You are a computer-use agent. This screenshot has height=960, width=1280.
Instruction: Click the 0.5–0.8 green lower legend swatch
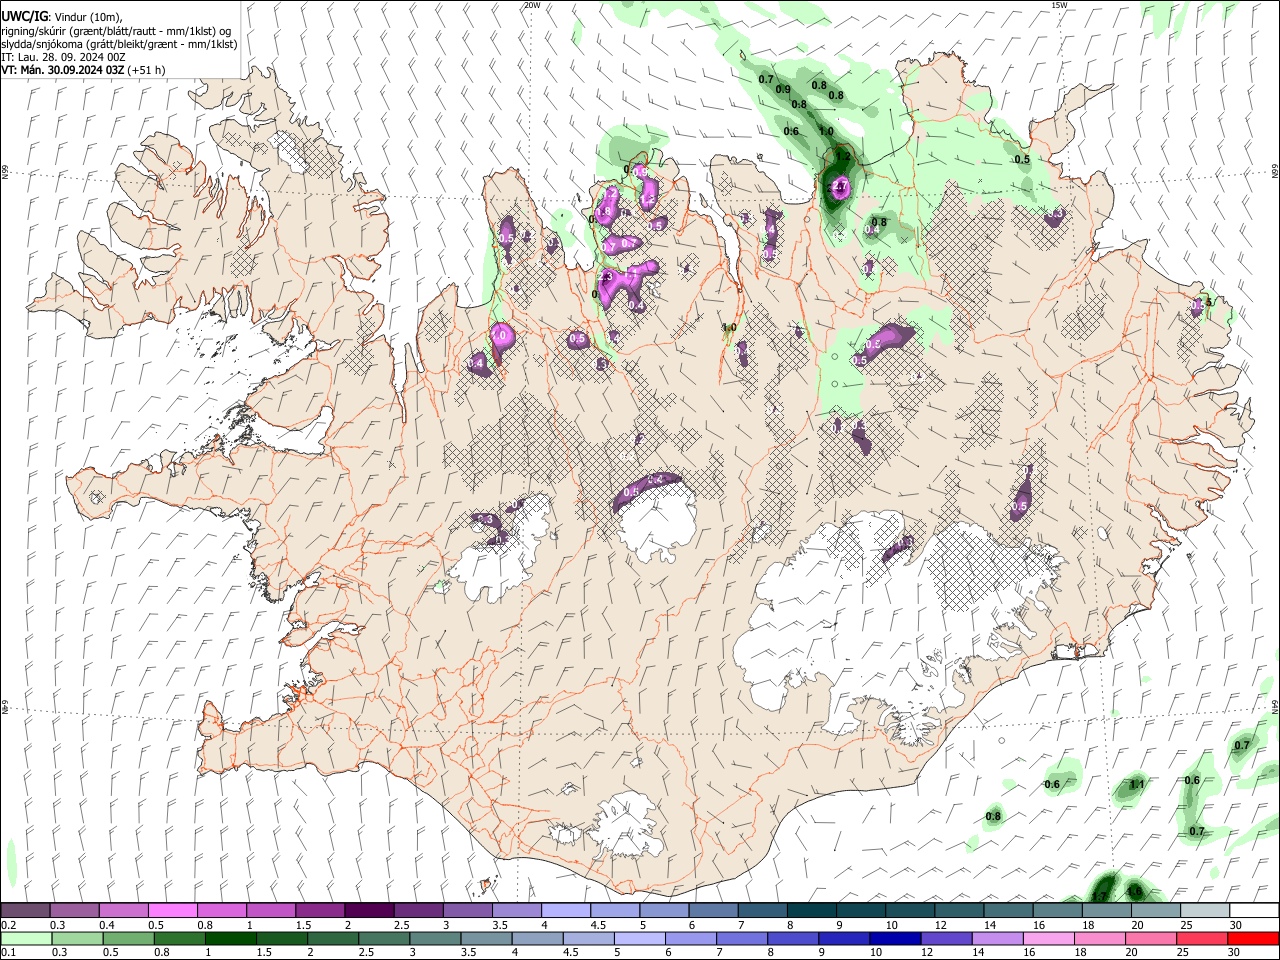(128, 938)
